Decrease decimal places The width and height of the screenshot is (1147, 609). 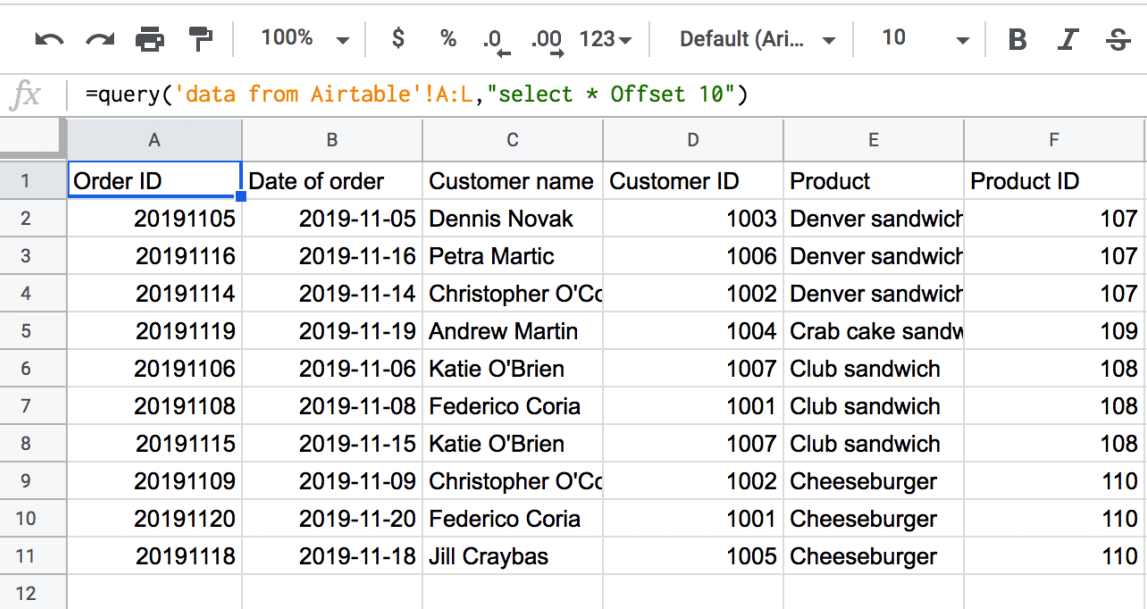point(496,41)
